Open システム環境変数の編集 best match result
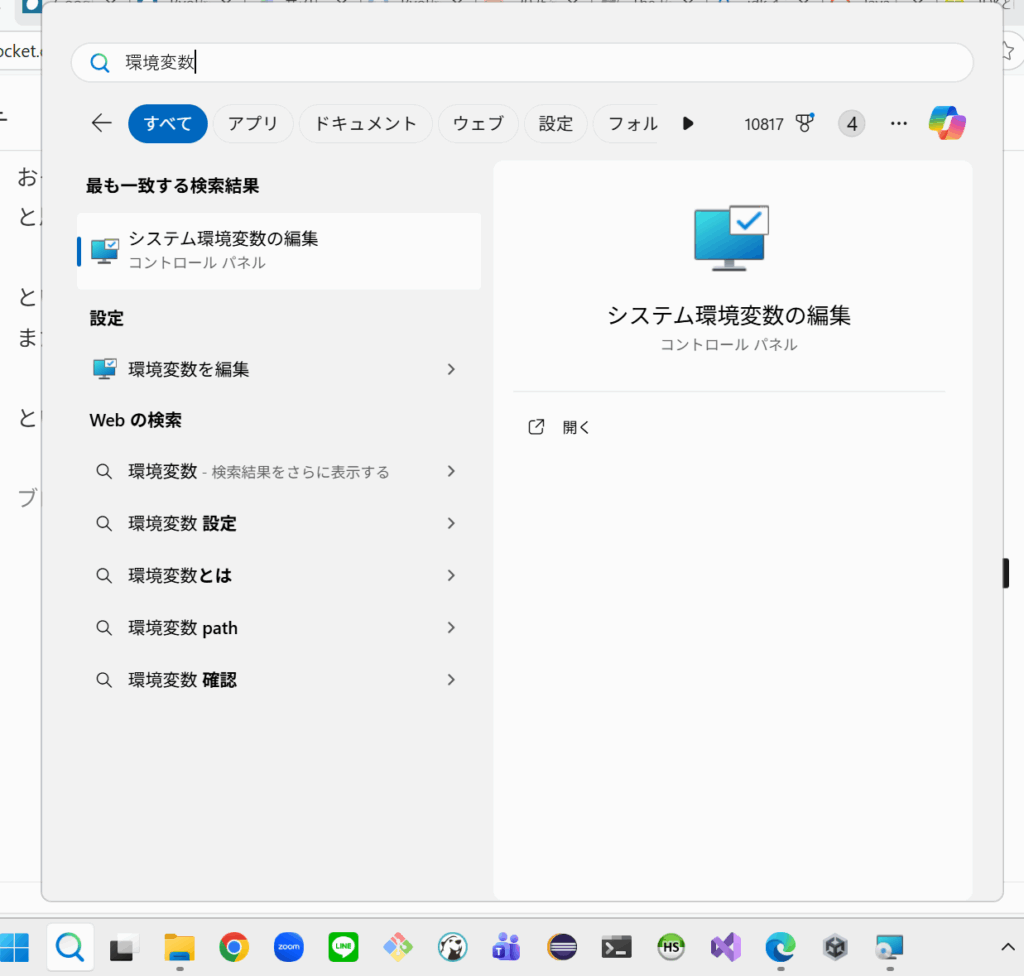 (278, 250)
